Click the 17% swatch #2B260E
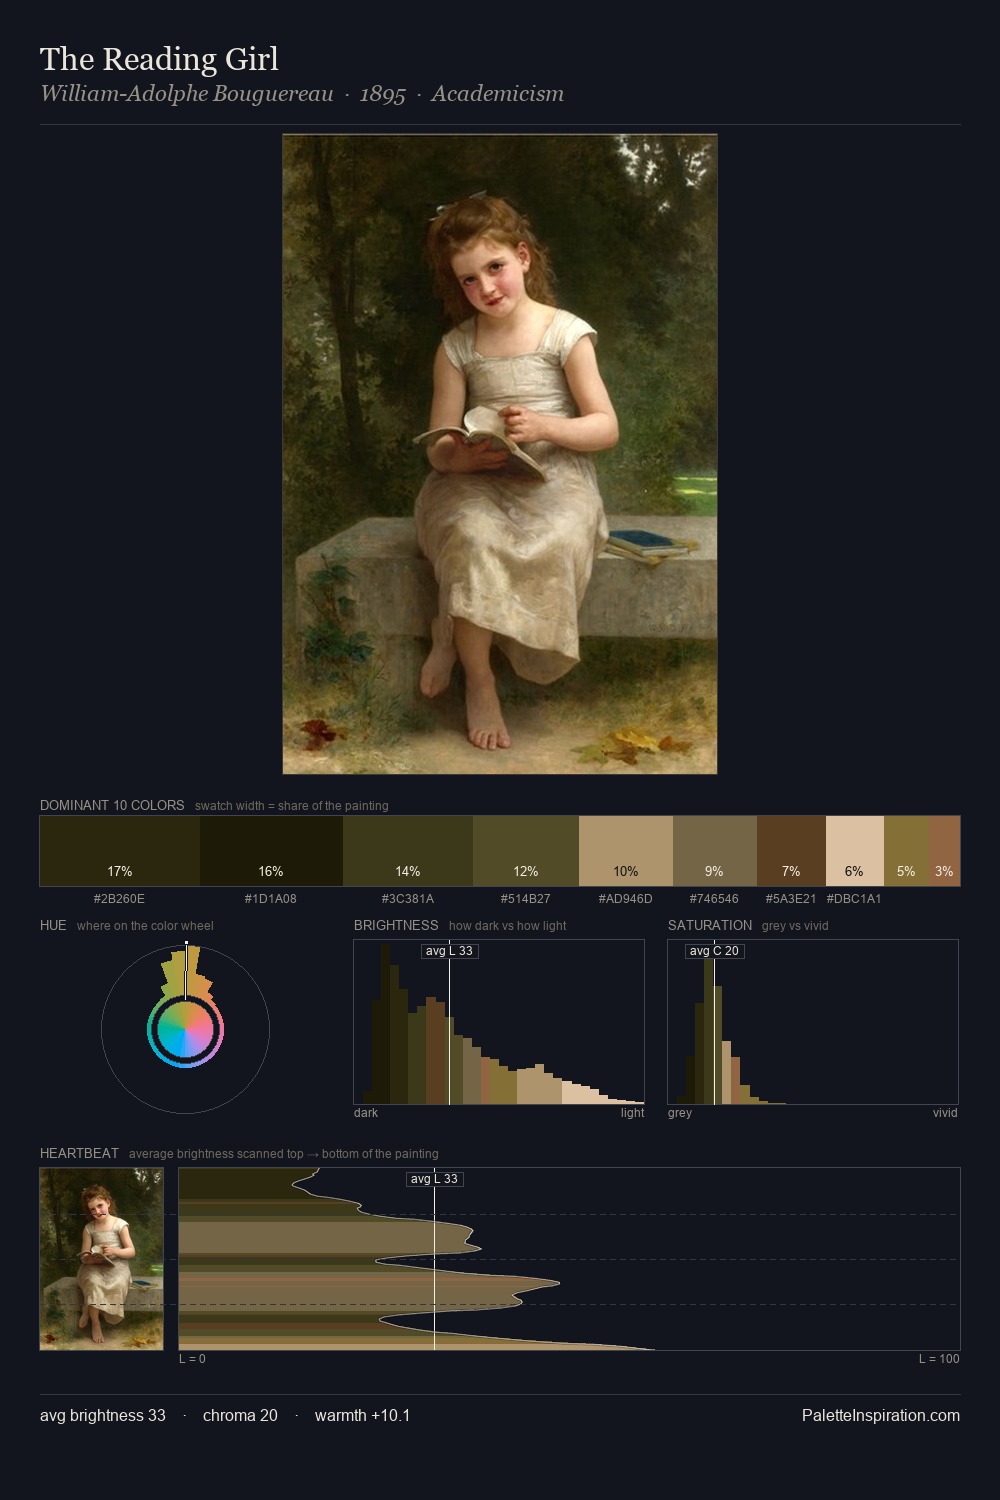 (120, 851)
